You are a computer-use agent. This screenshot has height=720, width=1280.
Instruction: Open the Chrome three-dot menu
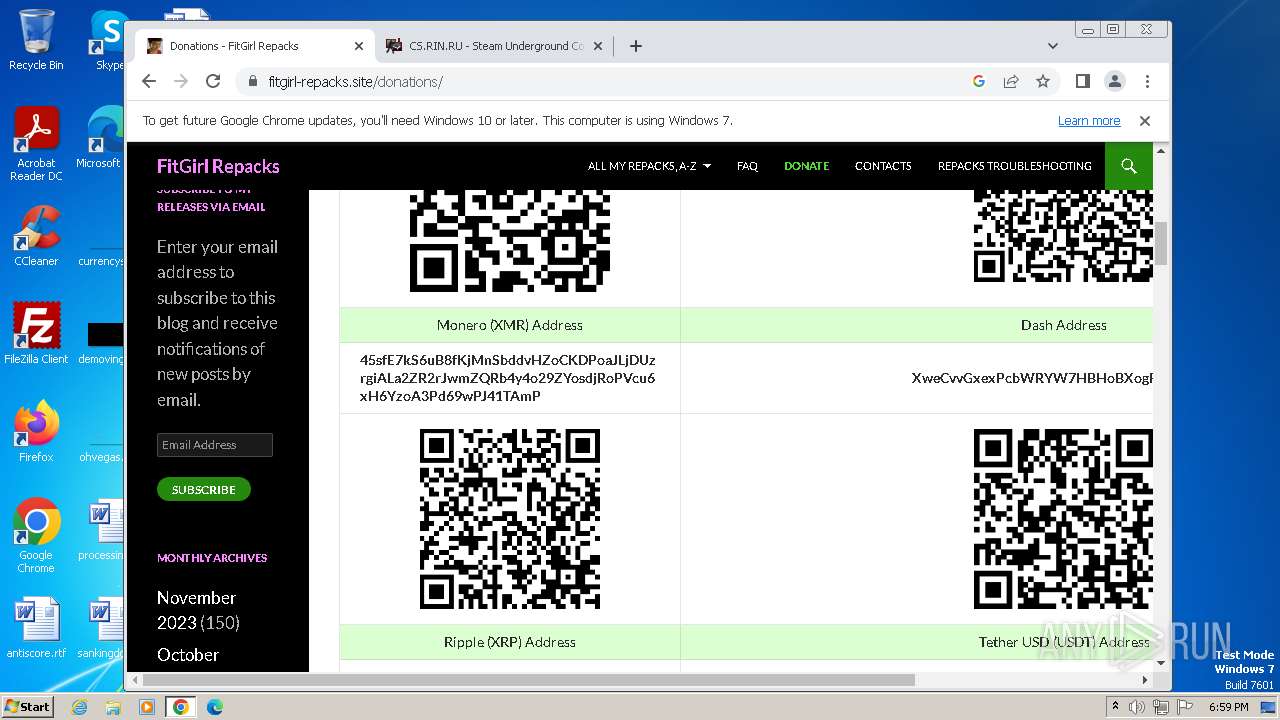click(1147, 81)
